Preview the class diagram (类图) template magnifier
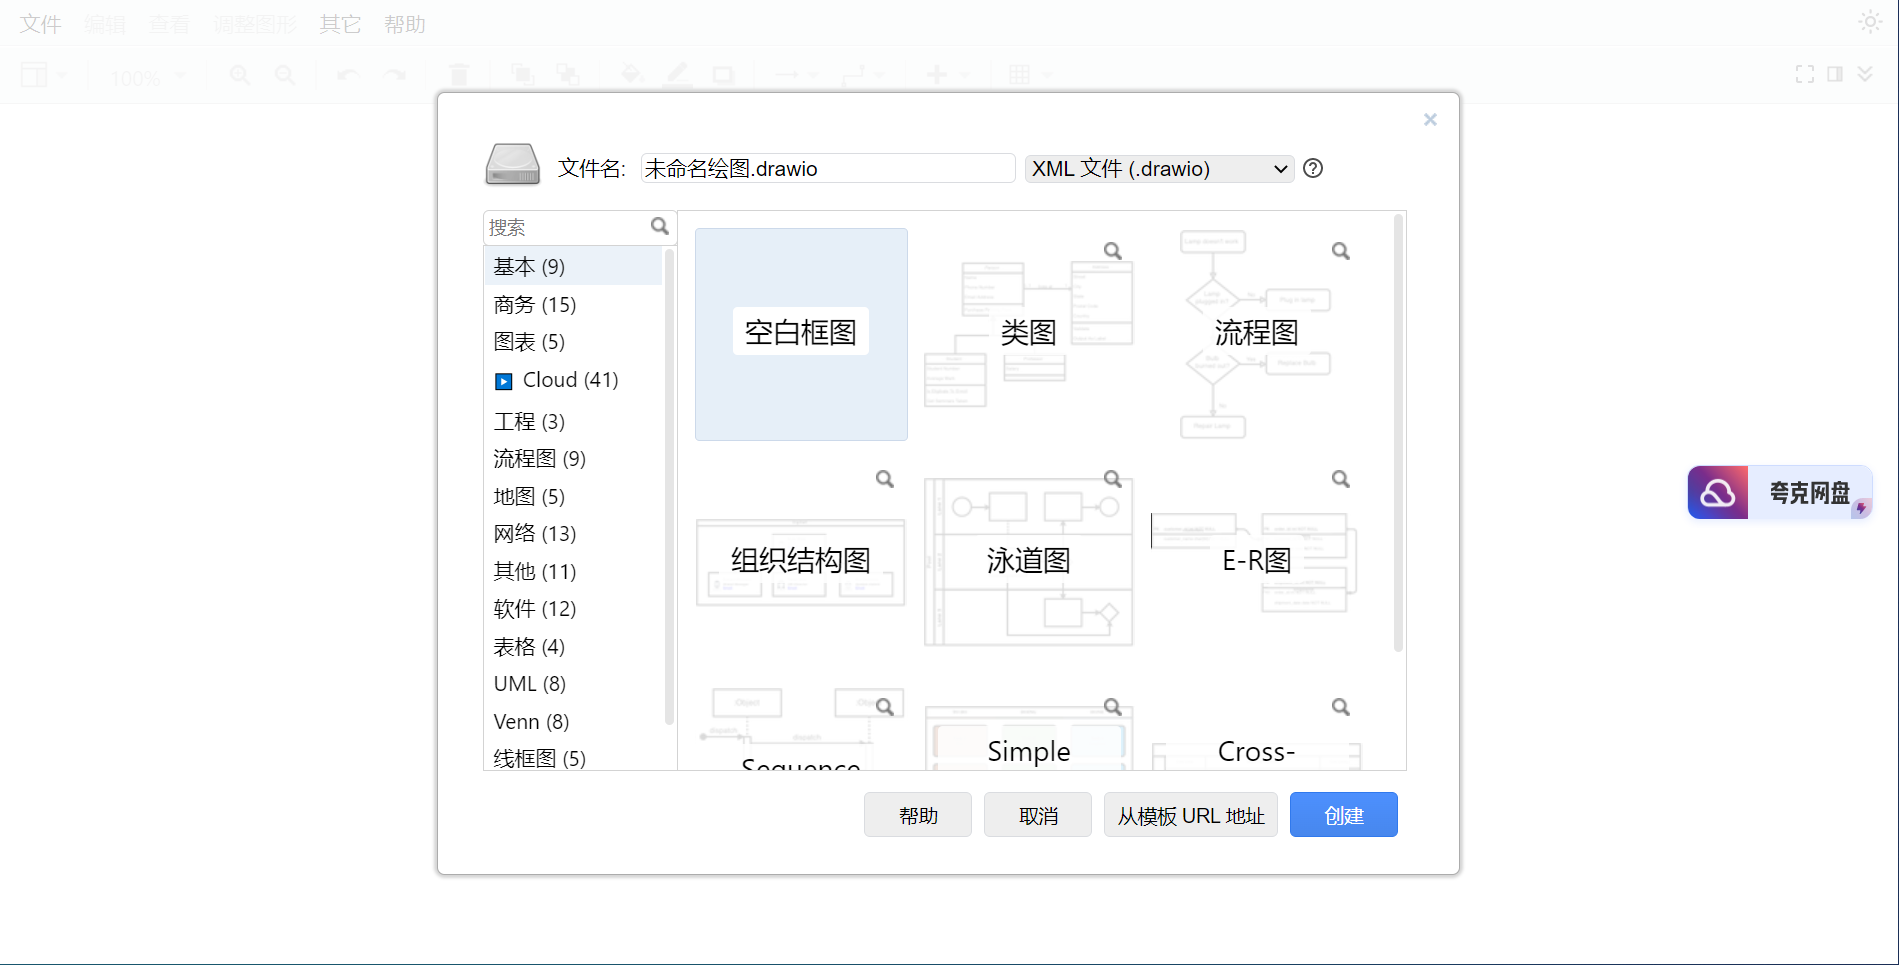 1112,251
